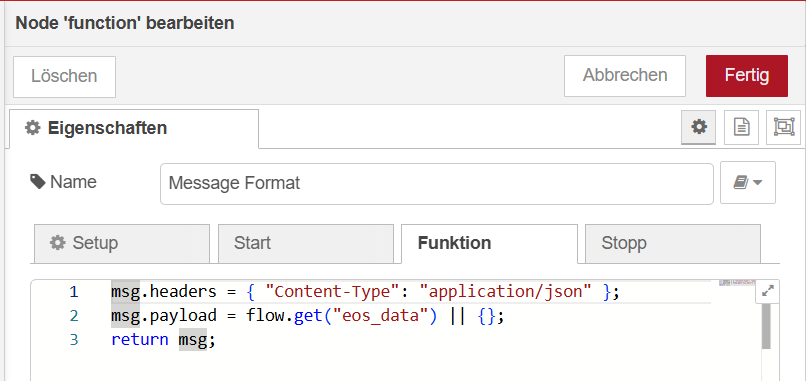The width and height of the screenshot is (806, 381).
Task: Click code line 2 with msg.payload
Action: point(308,316)
